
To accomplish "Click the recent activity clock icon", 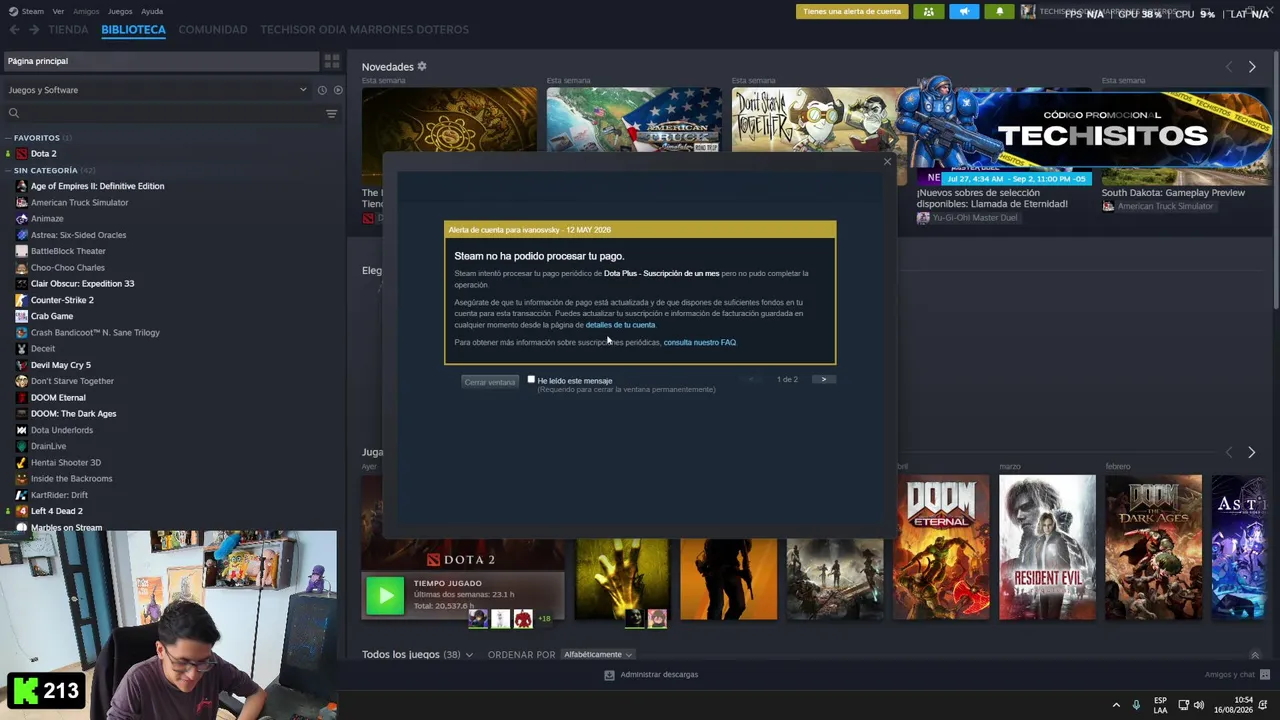I will click(322, 90).
